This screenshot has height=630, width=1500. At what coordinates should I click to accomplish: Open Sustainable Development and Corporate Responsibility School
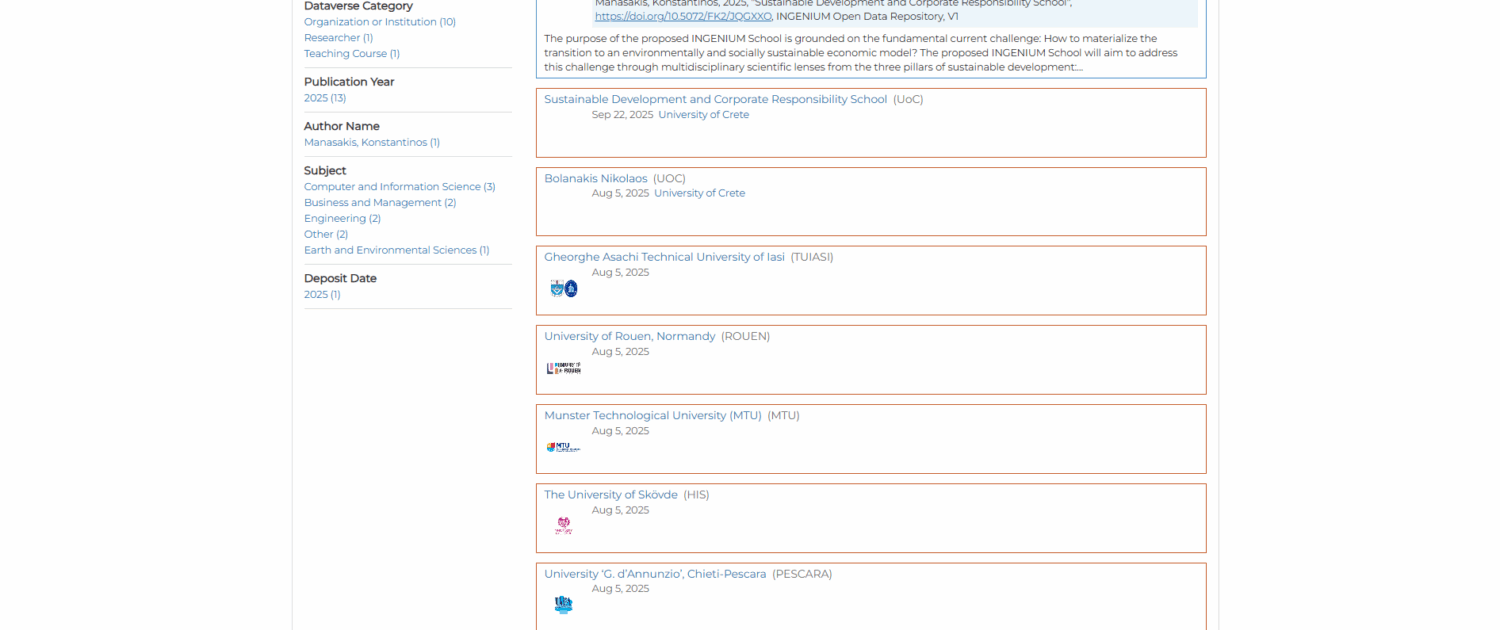715,99
